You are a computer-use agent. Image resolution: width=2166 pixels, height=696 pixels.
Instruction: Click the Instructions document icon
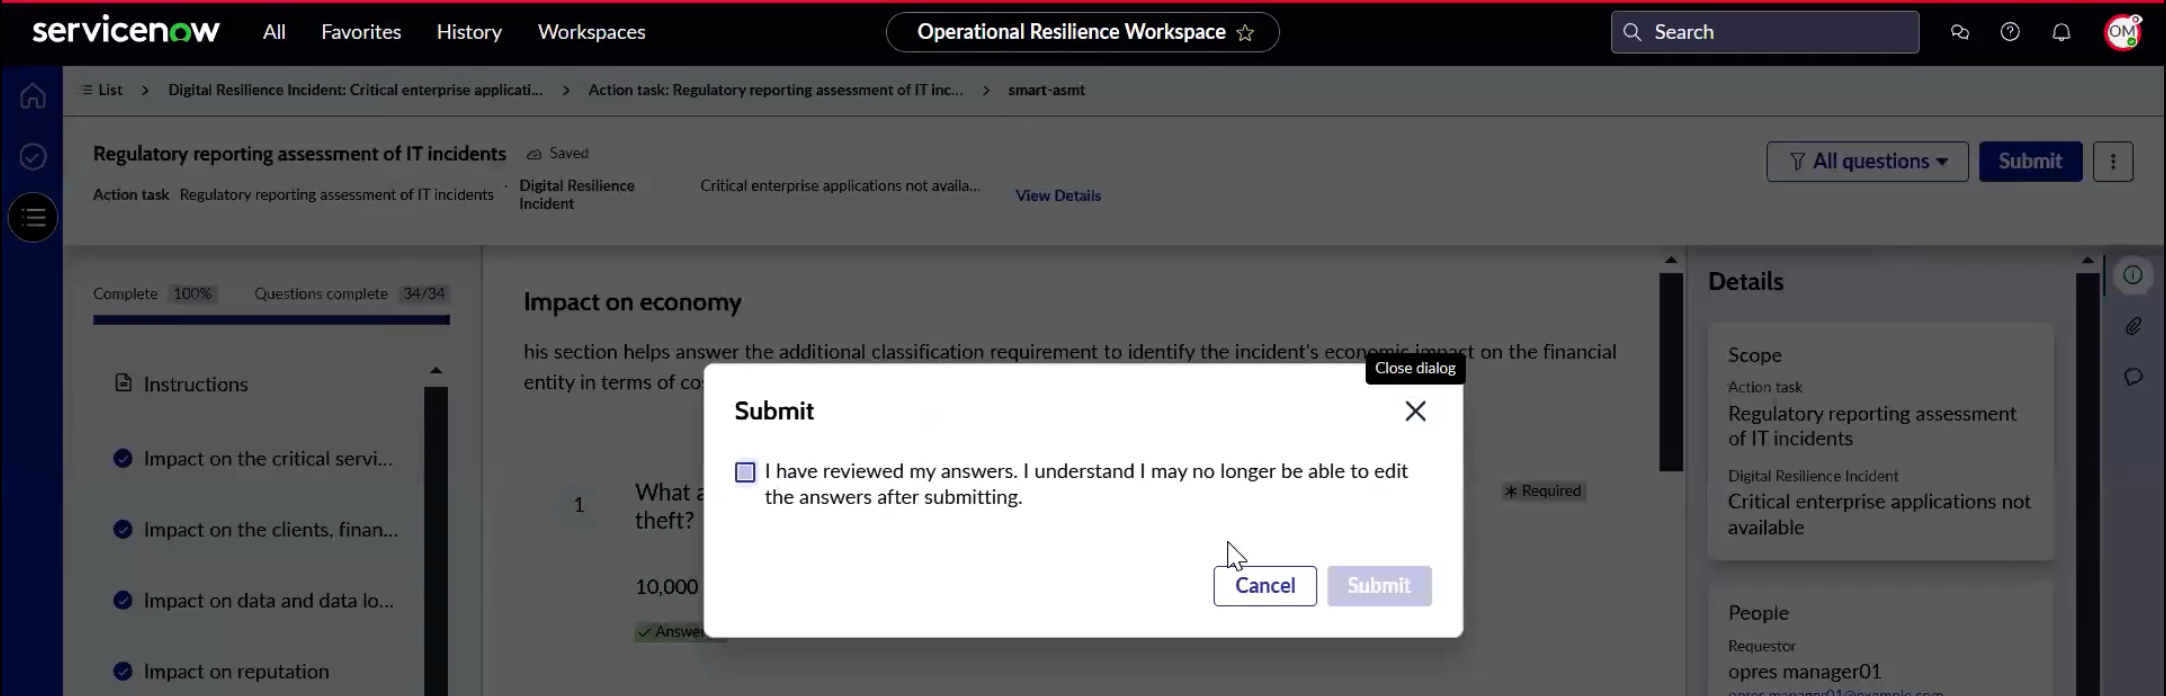[x=123, y=383]
